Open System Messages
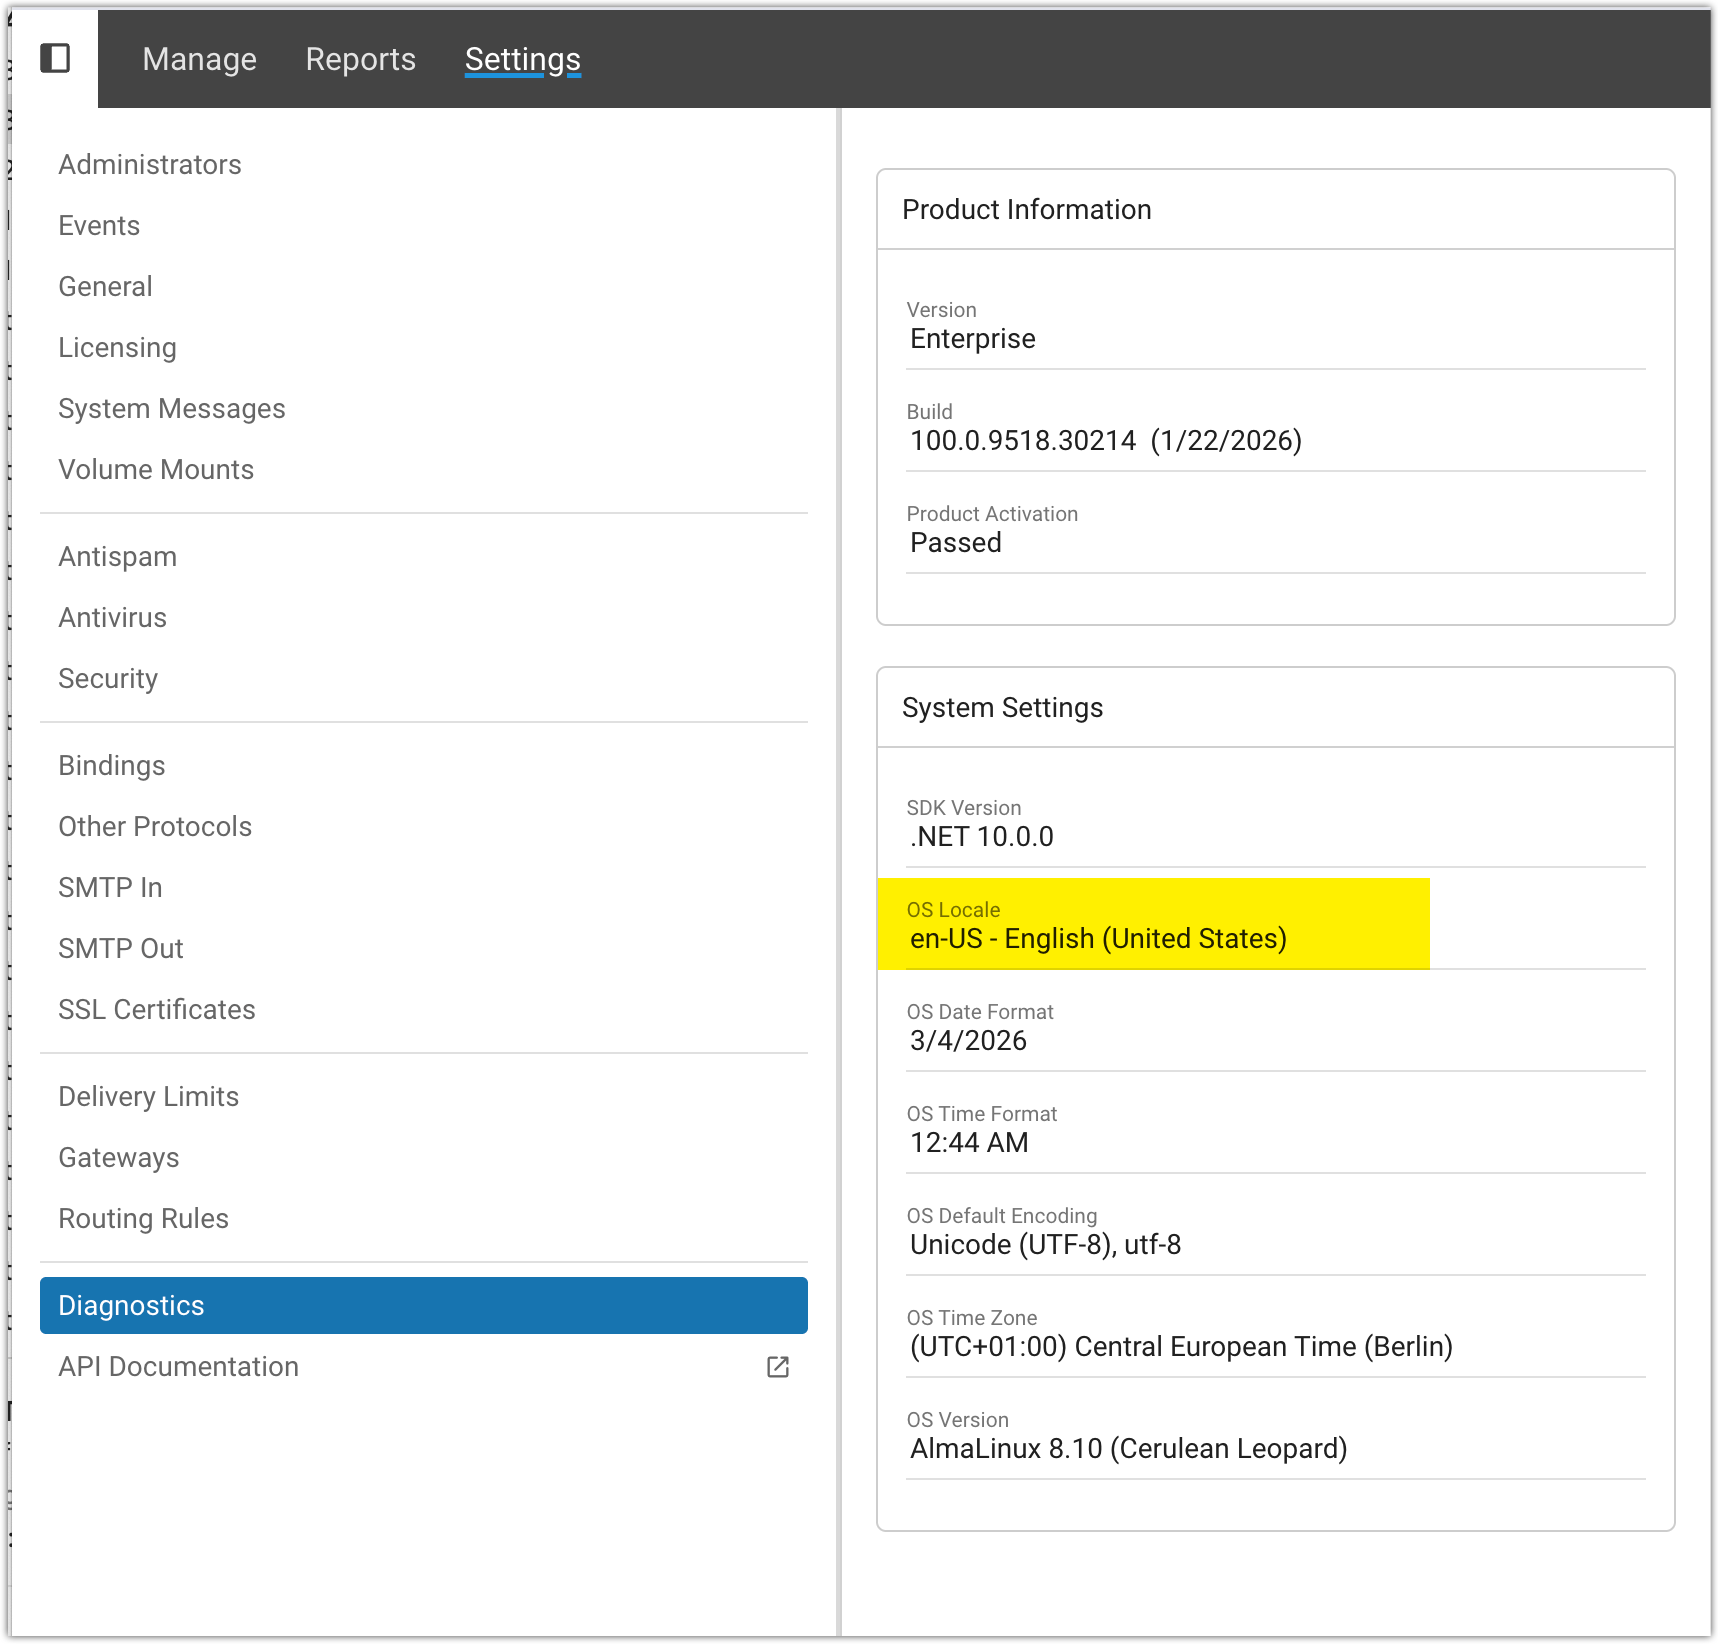Viewport: 1718px width, 1644px height. point(171,409)
